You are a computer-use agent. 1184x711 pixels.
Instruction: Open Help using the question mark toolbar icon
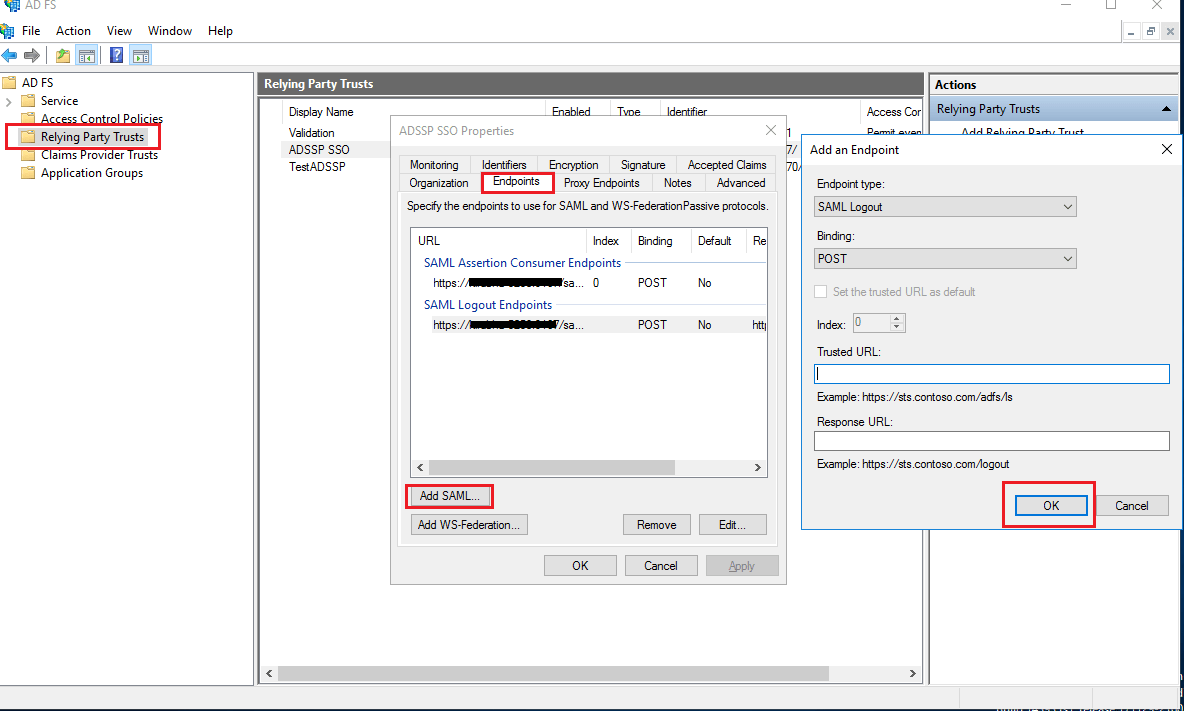[x=116, y=55]
